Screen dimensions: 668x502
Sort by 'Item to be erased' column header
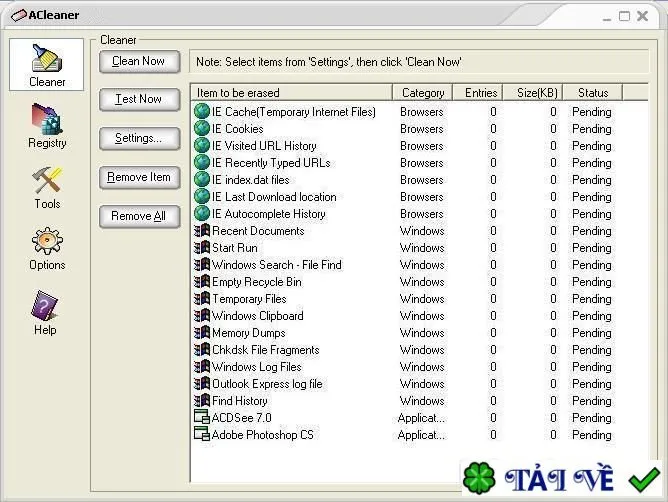(x=291, y=92)
